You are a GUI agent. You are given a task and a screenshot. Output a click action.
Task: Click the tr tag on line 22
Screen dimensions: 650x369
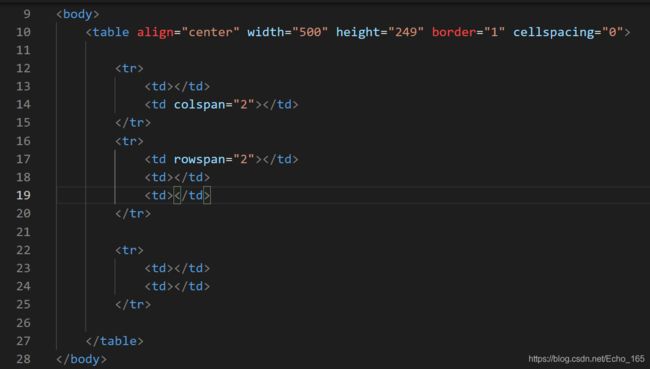129,250
